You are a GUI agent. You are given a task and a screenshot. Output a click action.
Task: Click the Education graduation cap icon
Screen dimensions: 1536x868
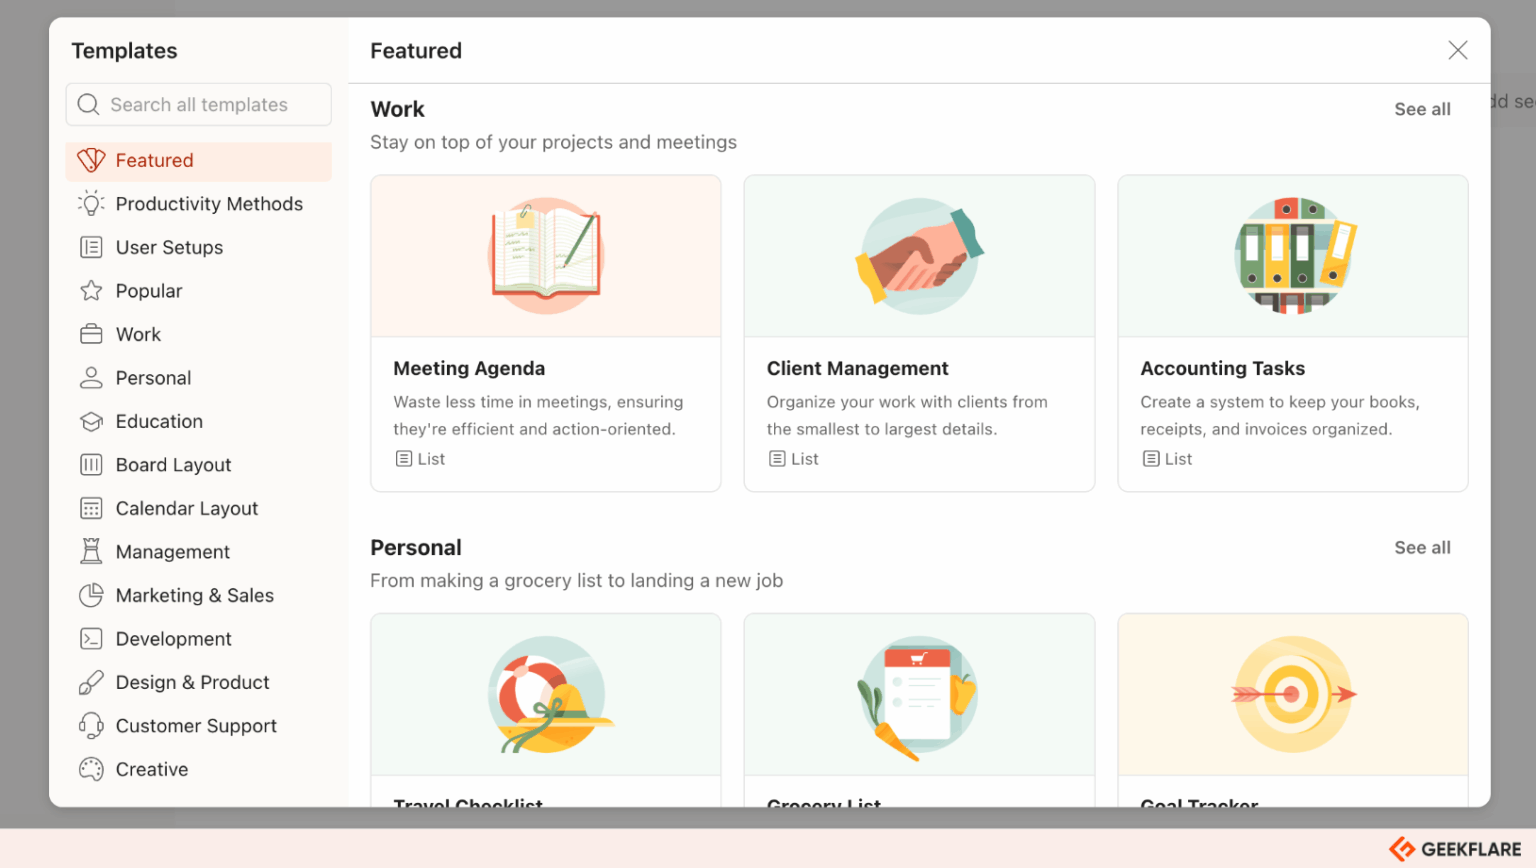91,421
